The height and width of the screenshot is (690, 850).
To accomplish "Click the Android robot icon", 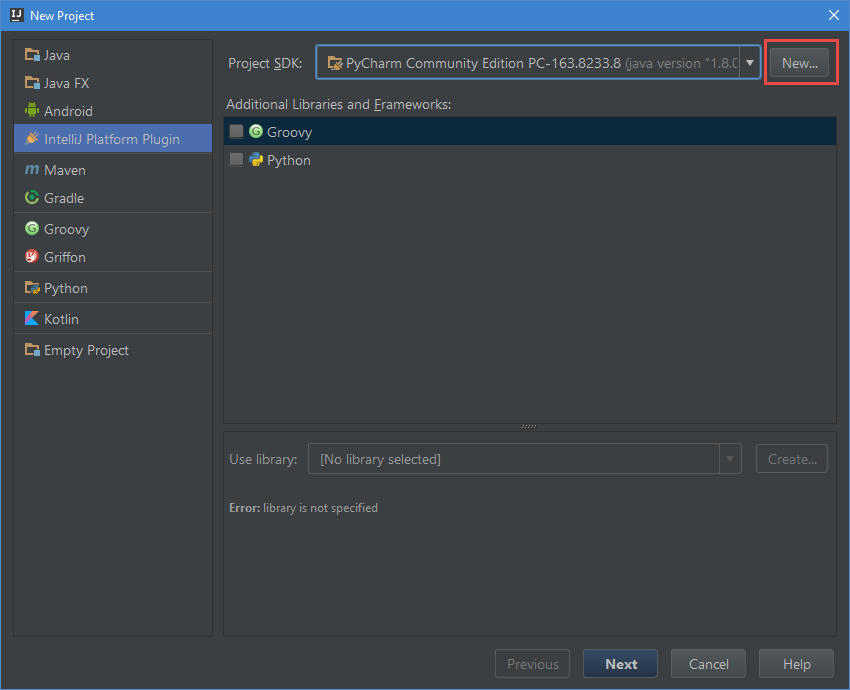I will (32, 111).
